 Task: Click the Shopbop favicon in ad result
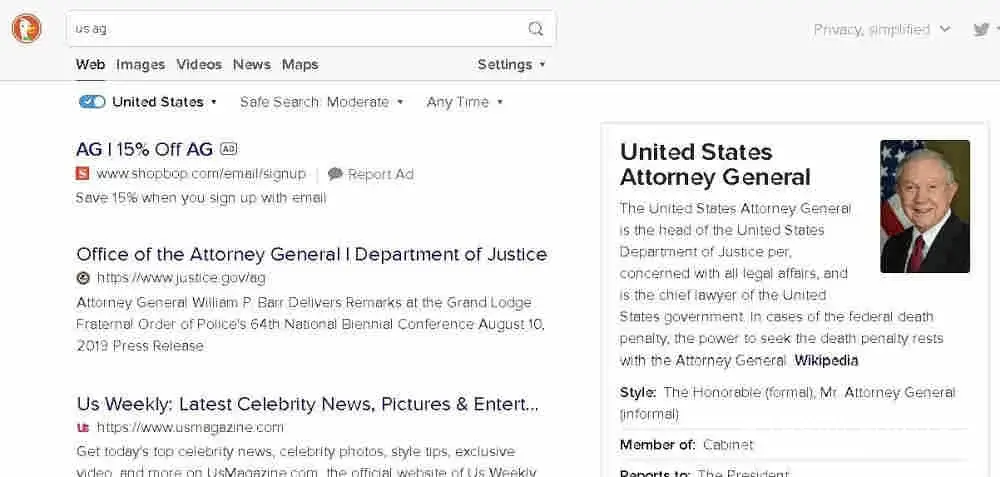pyautogui.click(x=82, y=173)
